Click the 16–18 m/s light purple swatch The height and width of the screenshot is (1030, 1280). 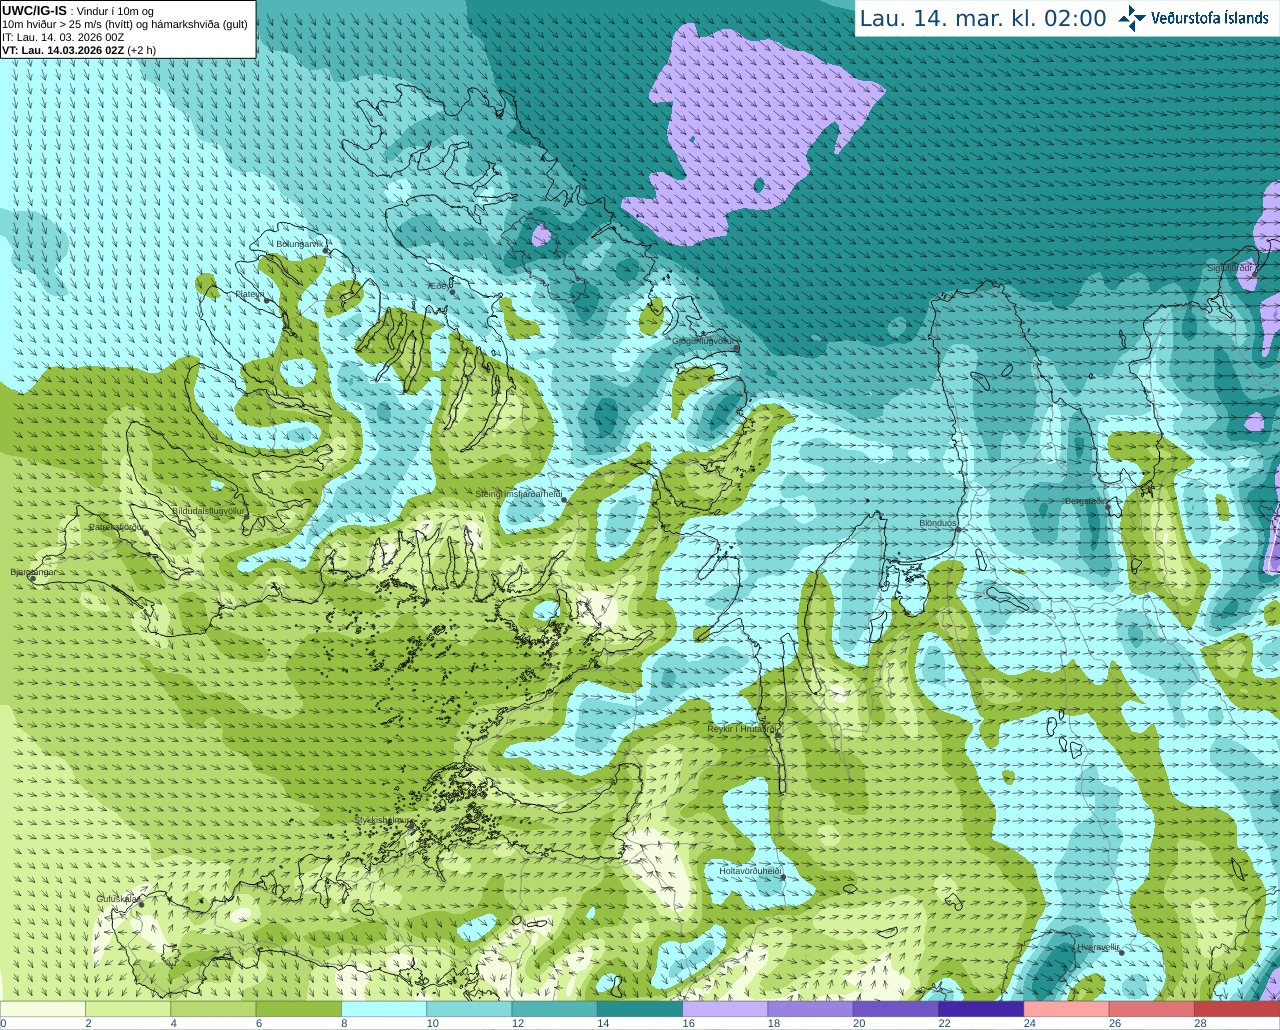[725, 1008]
